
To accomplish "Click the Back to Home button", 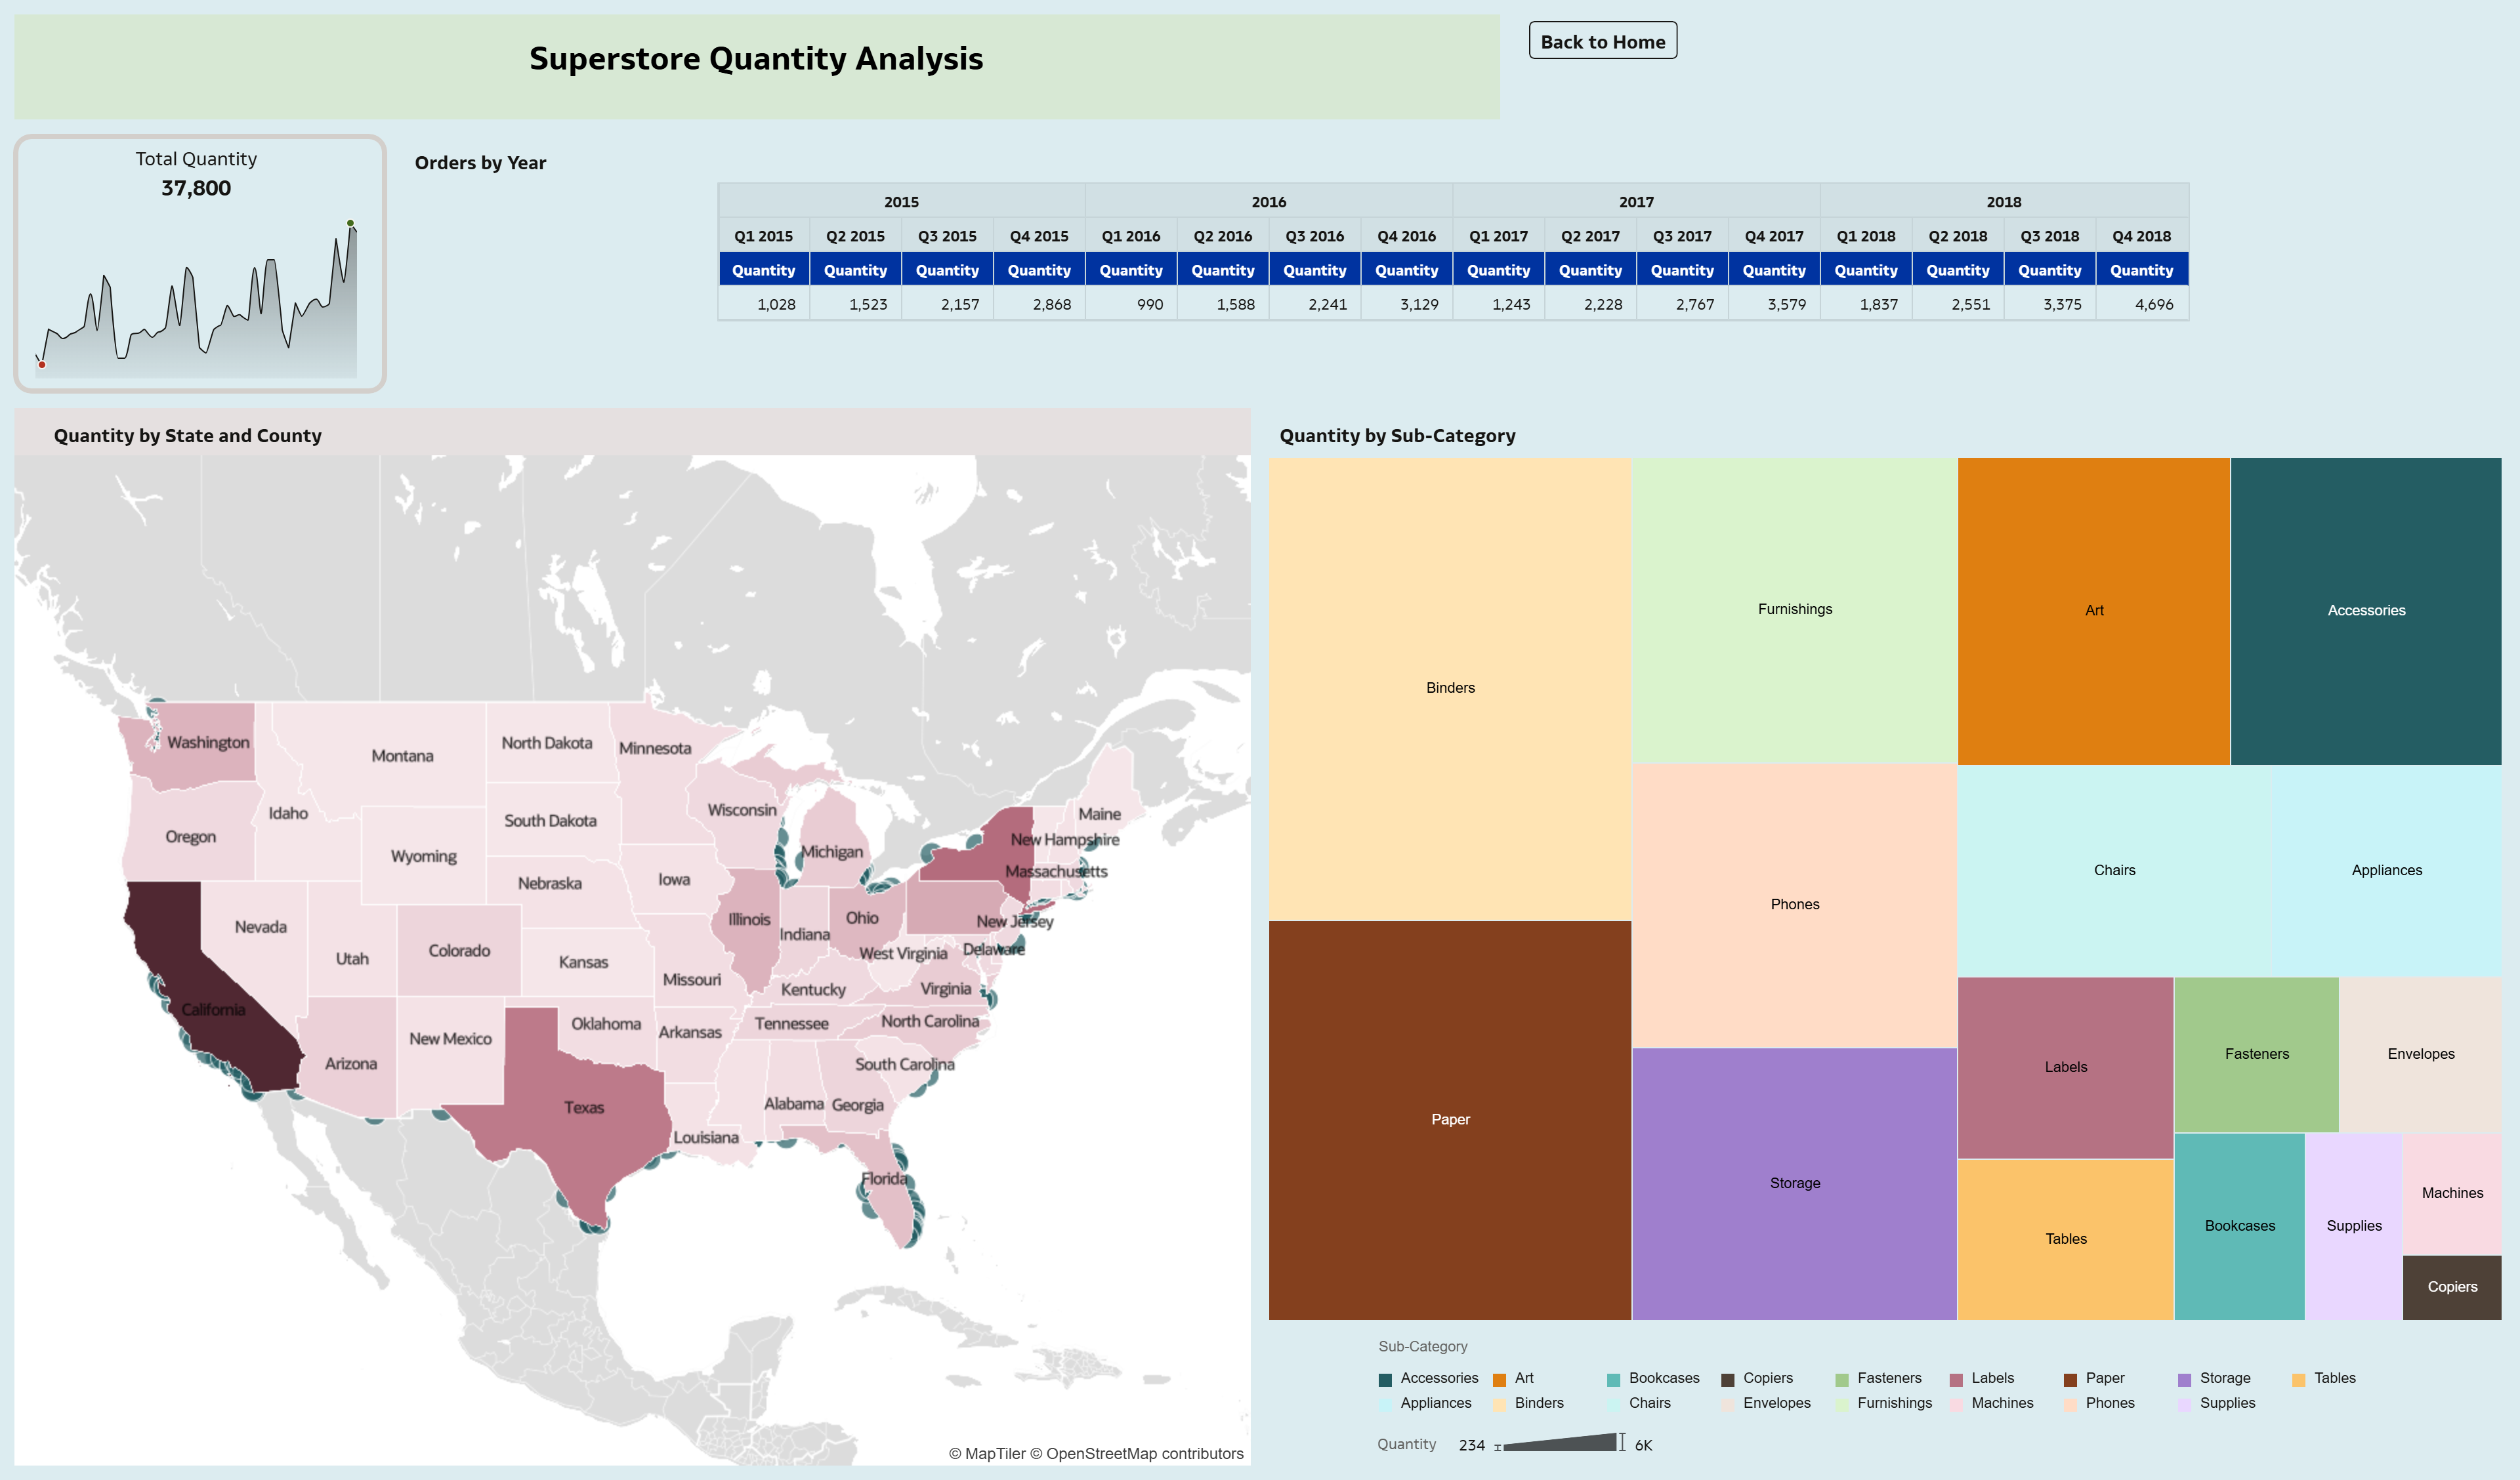I will click(x=1602, y=41).
